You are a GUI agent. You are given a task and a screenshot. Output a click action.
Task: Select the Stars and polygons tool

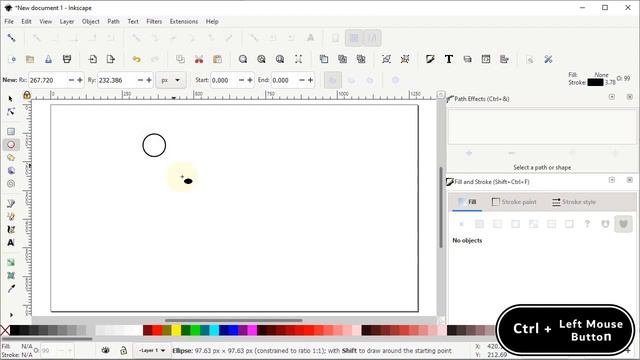click(11, 158)
